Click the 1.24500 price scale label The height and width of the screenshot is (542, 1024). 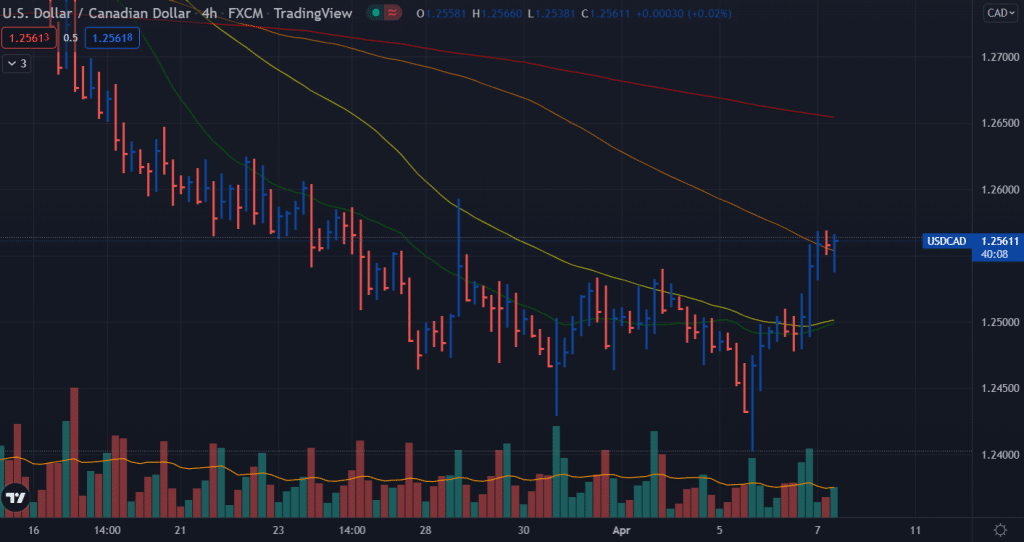point(1000,389)
